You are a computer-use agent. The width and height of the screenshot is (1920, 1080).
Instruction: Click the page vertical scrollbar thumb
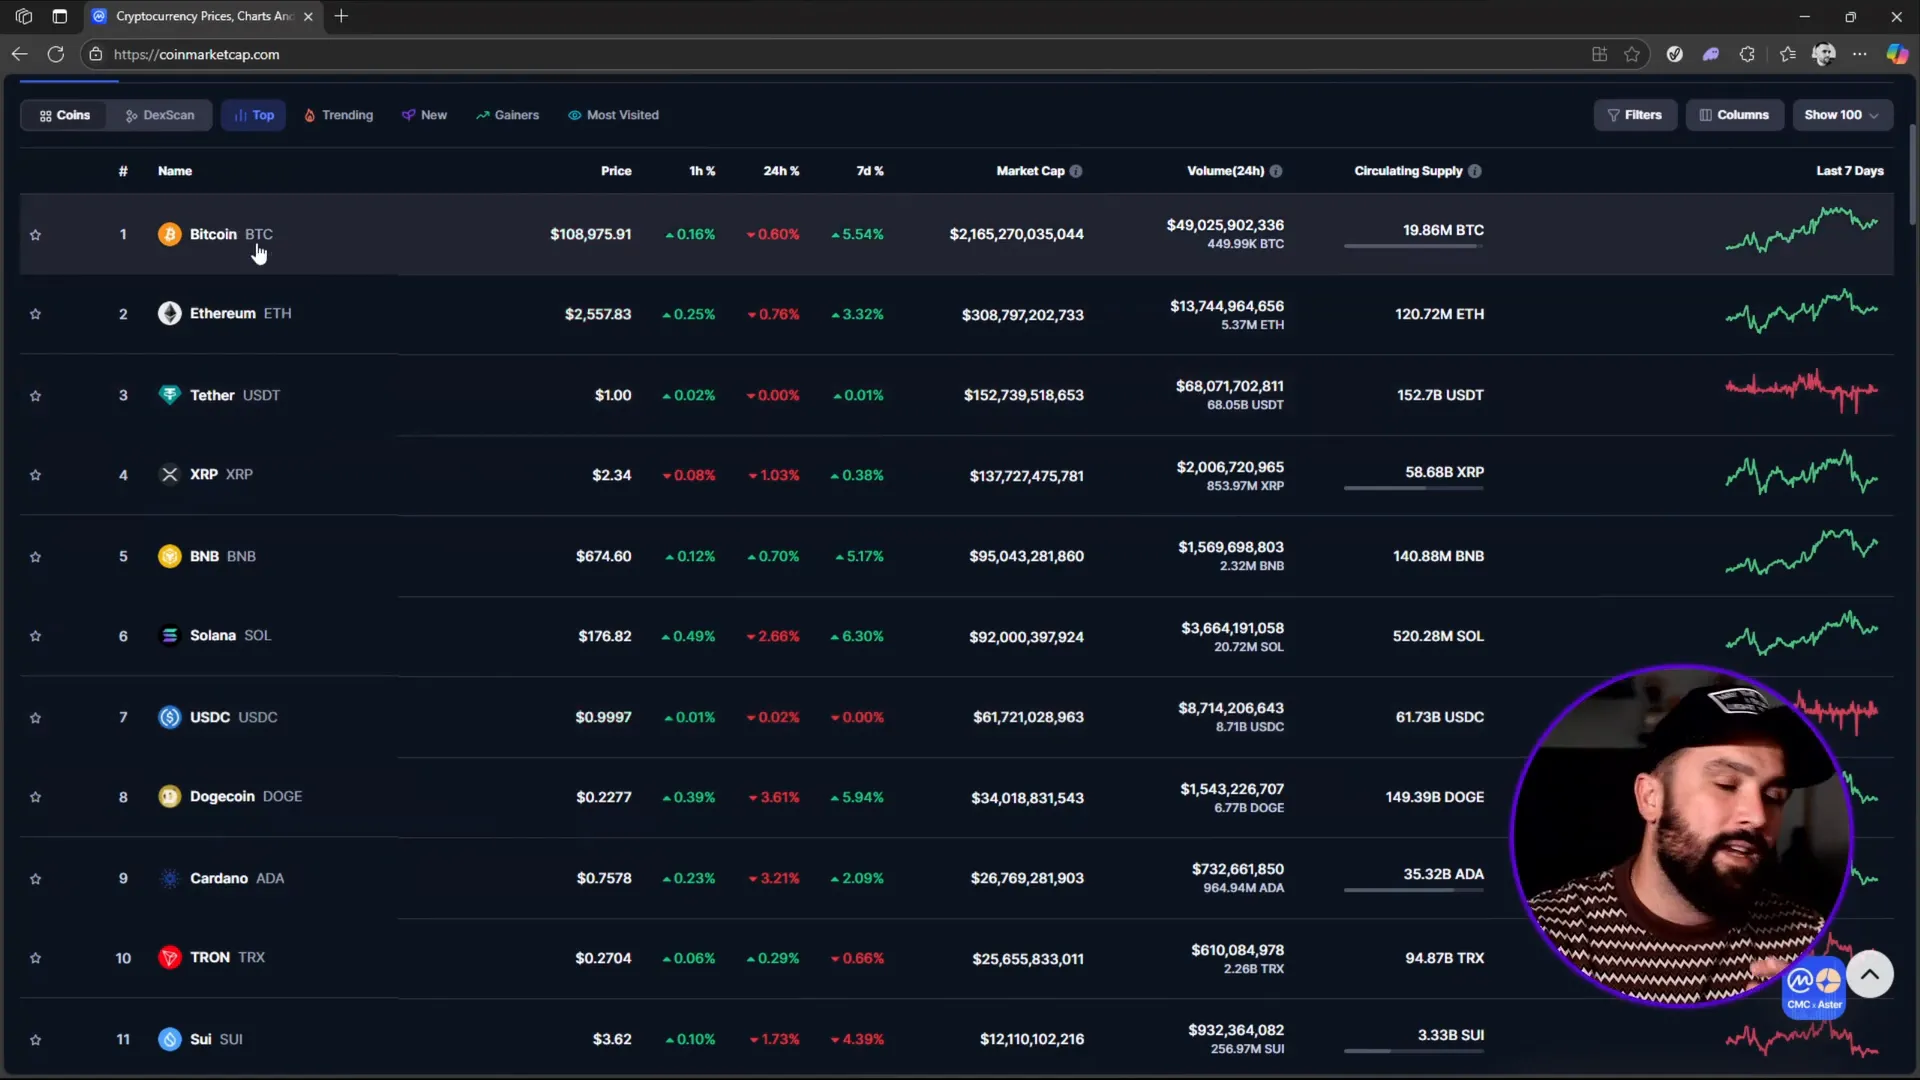1913,175
